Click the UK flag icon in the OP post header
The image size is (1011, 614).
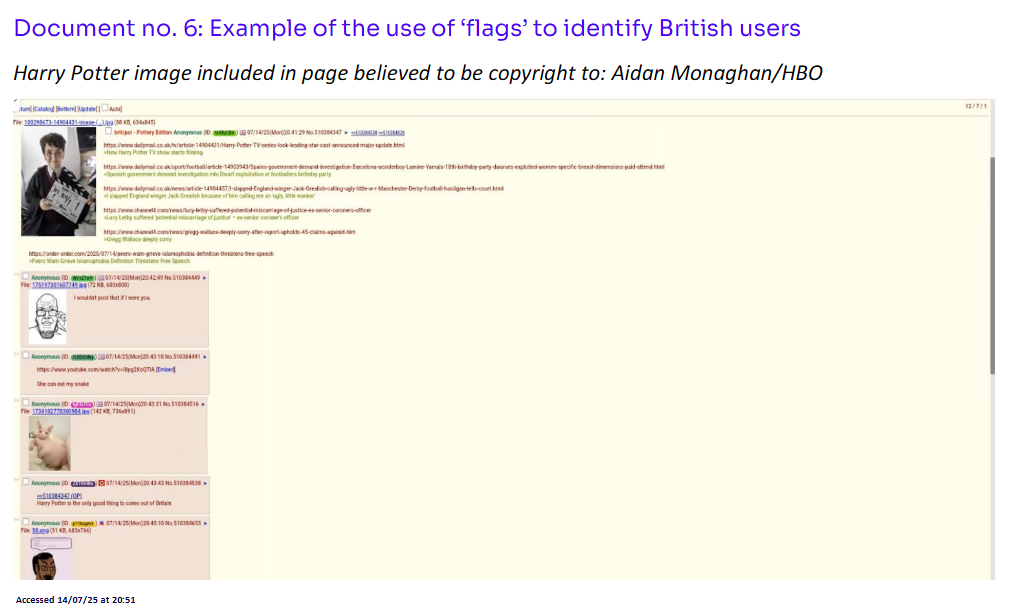pyautogui.click(x=242, y=133)
